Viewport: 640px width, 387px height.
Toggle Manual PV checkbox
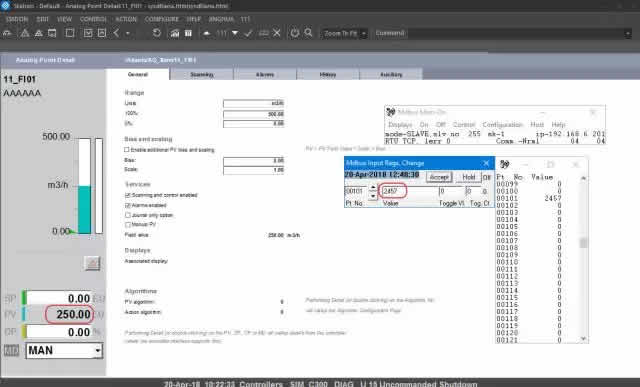coord(128,225)
